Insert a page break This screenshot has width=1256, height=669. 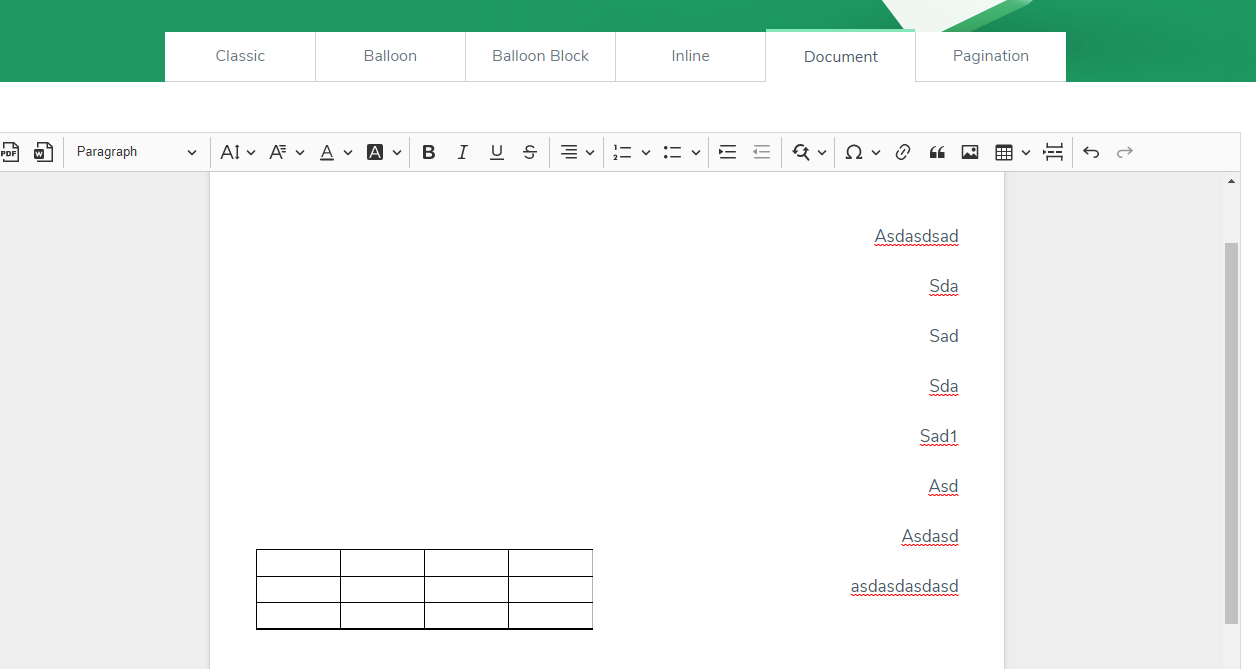click(1053, 151)
